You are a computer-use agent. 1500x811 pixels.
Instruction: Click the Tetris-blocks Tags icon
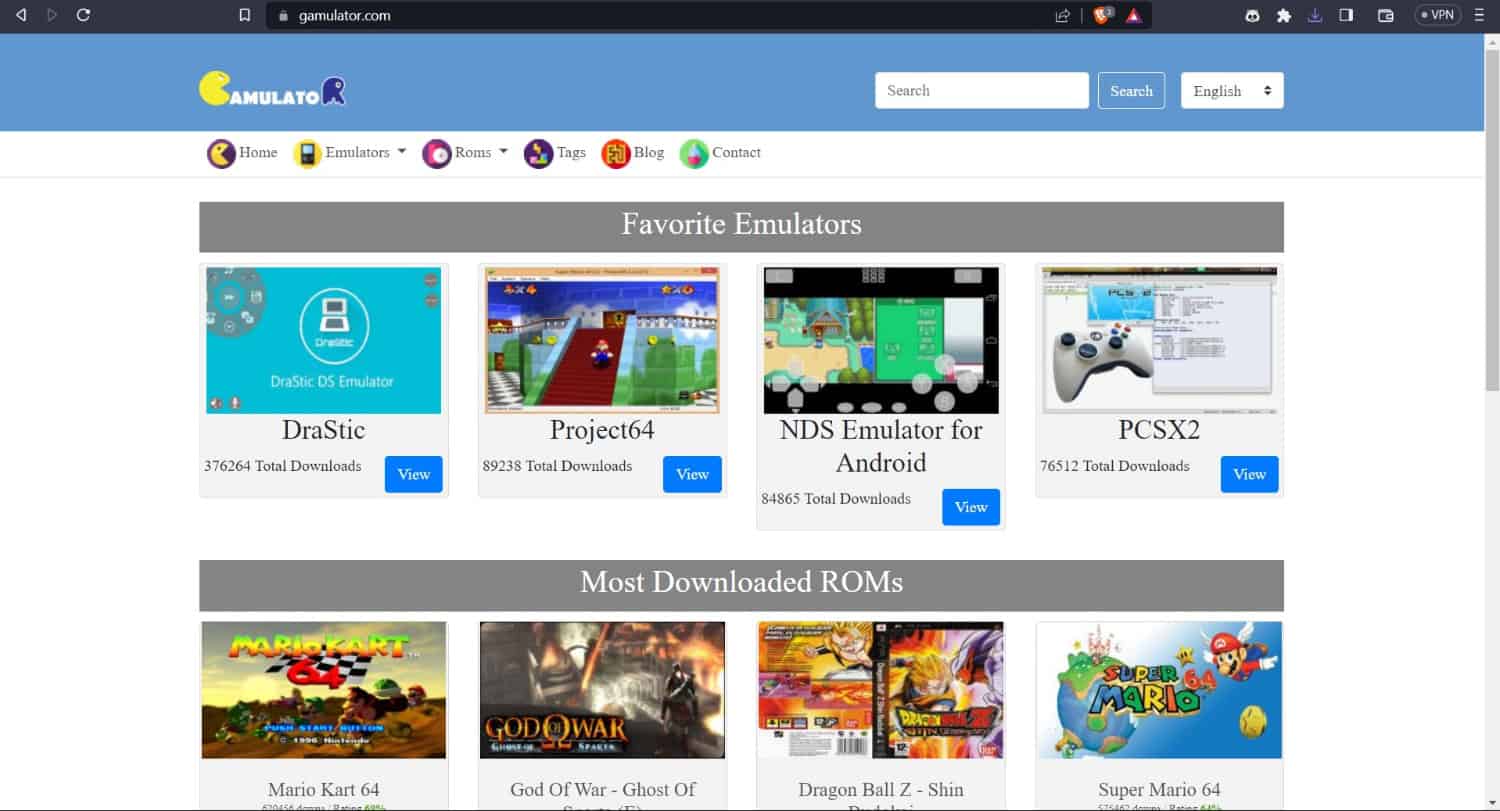pyautogui.click(x=538, y=153)
